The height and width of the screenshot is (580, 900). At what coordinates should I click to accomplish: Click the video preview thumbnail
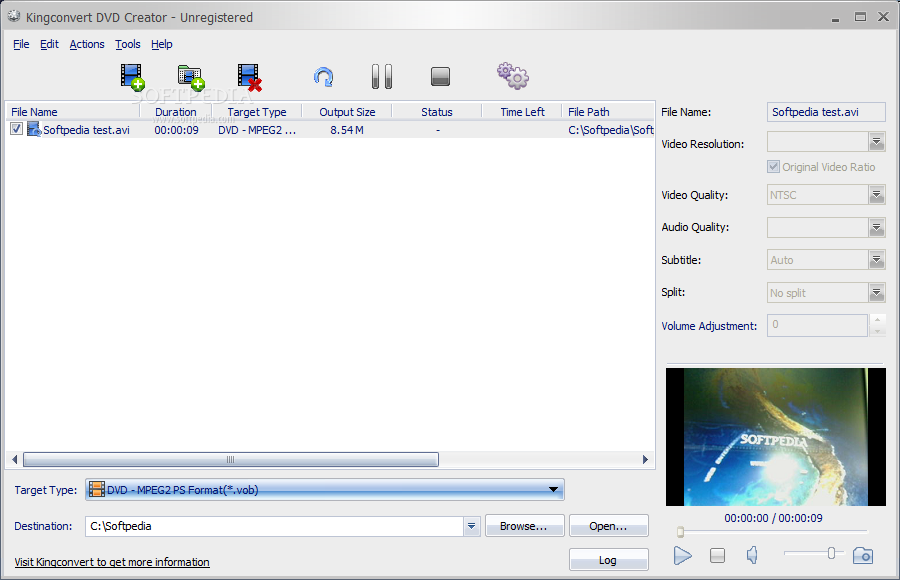click(x=775, y=437)
